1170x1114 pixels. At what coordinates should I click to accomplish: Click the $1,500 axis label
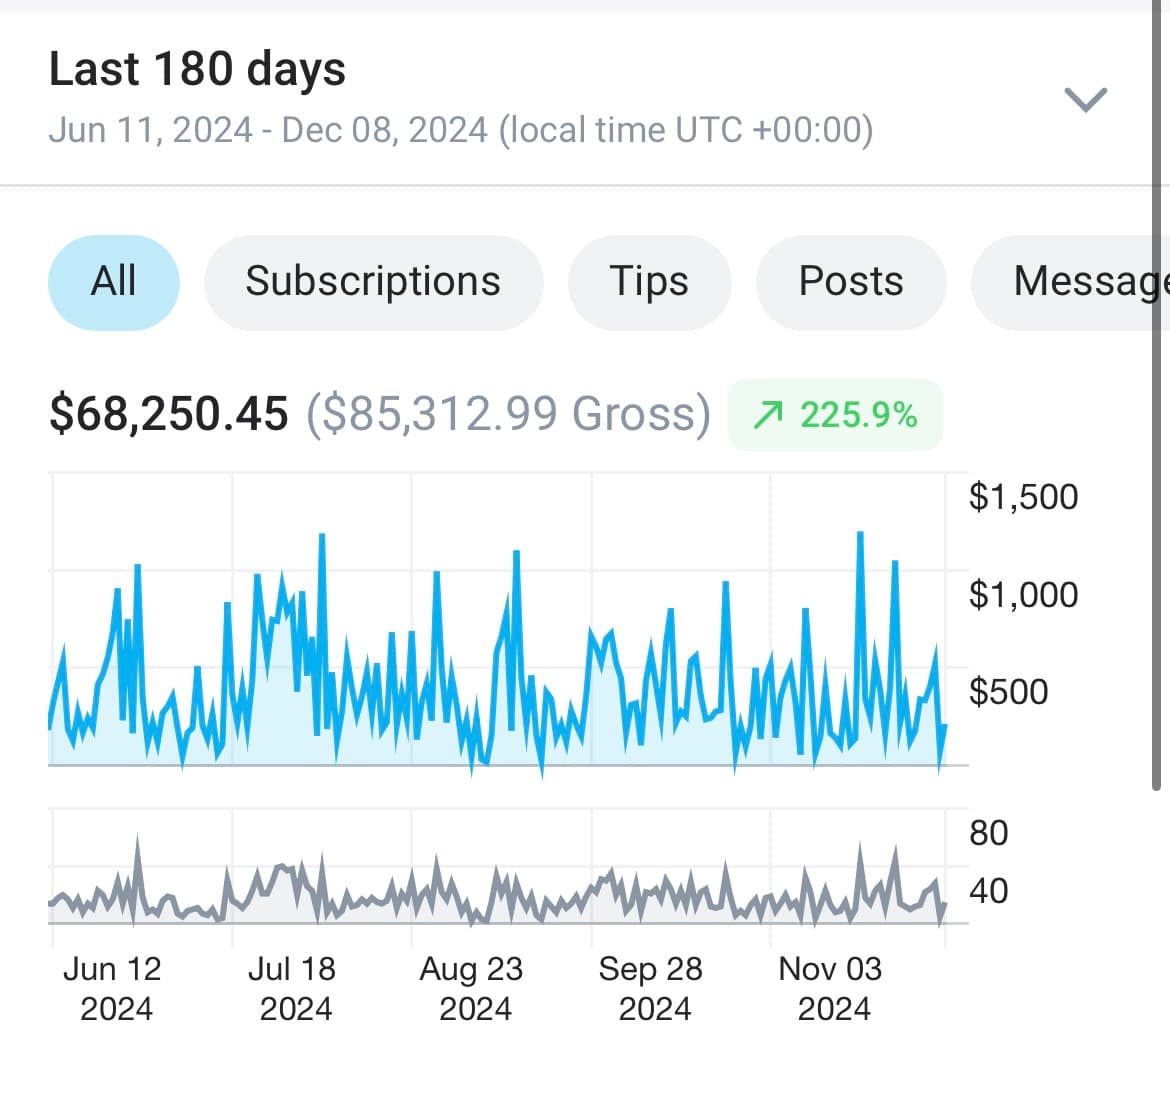1022,496
